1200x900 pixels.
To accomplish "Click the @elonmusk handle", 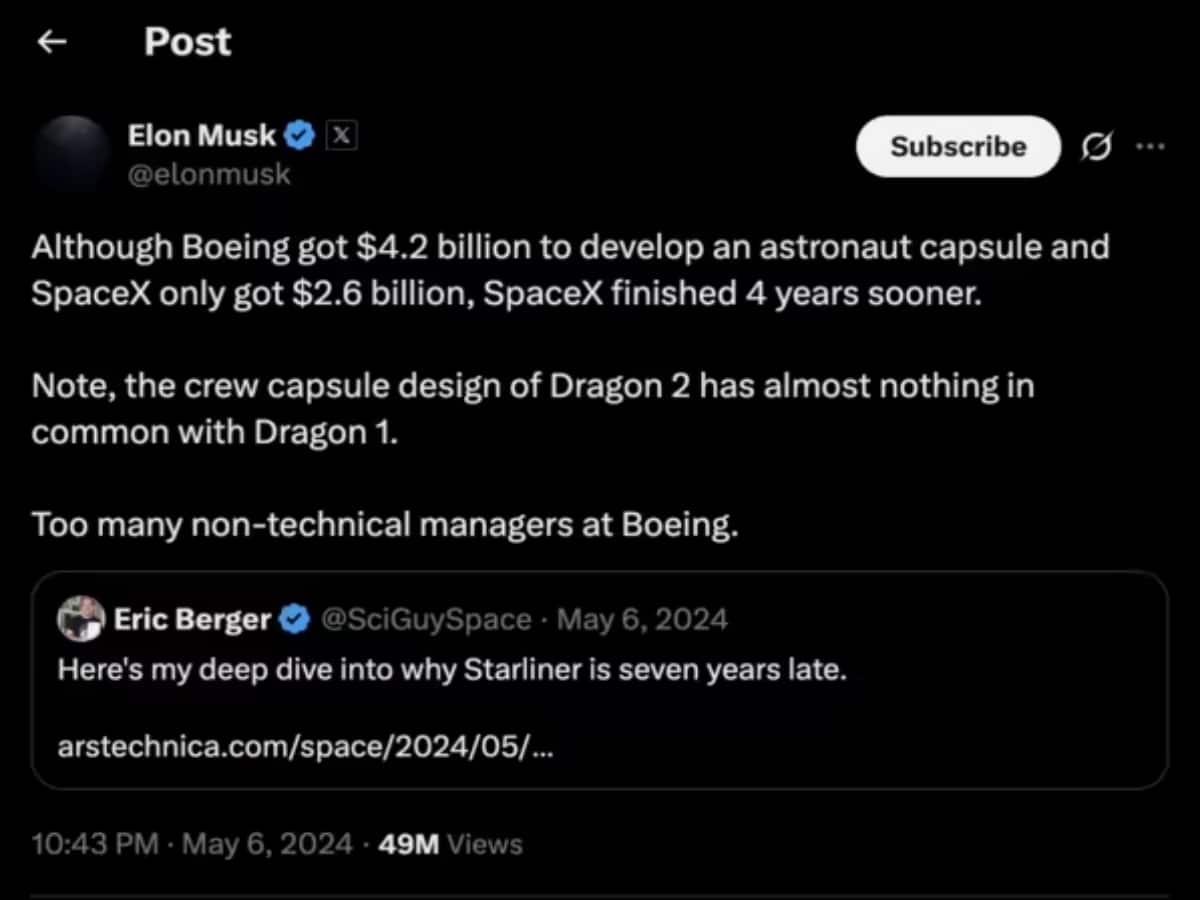I will point(209,174).
